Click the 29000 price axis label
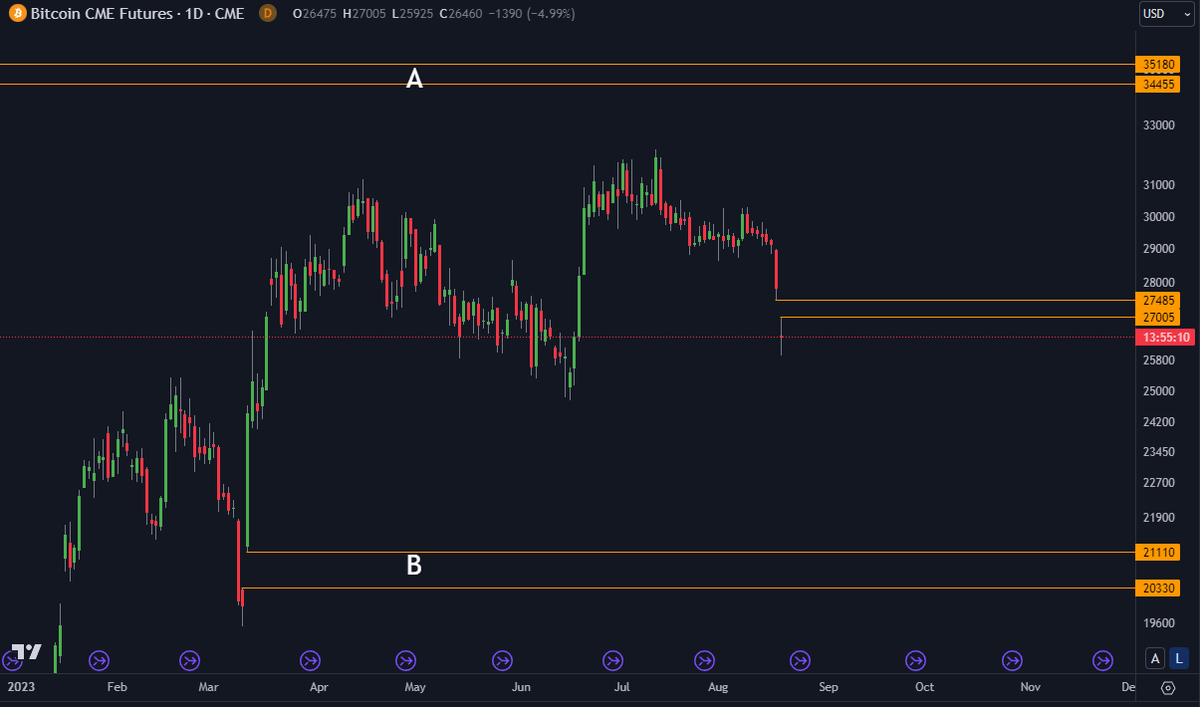Image resolution: width=1200 pixels, height=707 pixels. 1159,248
